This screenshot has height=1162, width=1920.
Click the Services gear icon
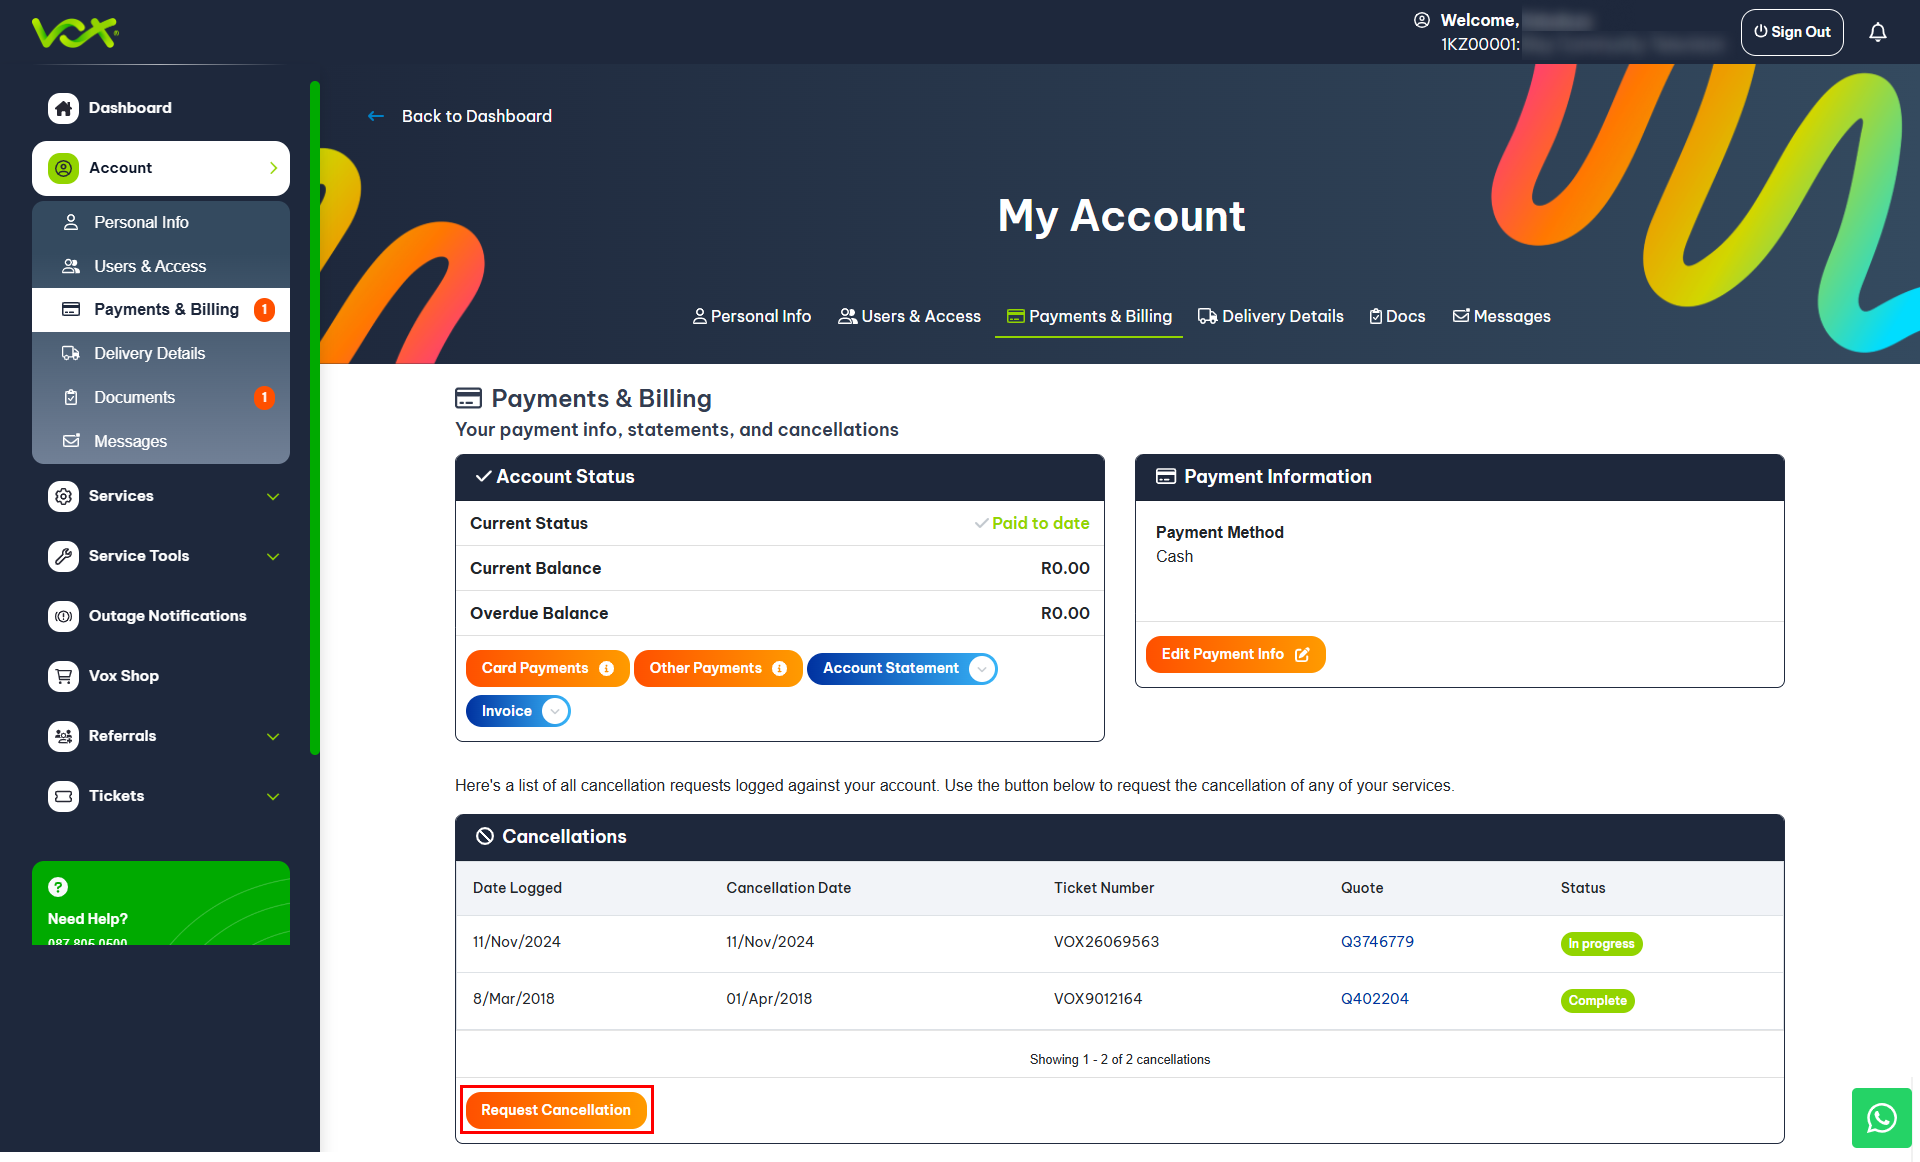pyautogui.click(x=63, y=496)
